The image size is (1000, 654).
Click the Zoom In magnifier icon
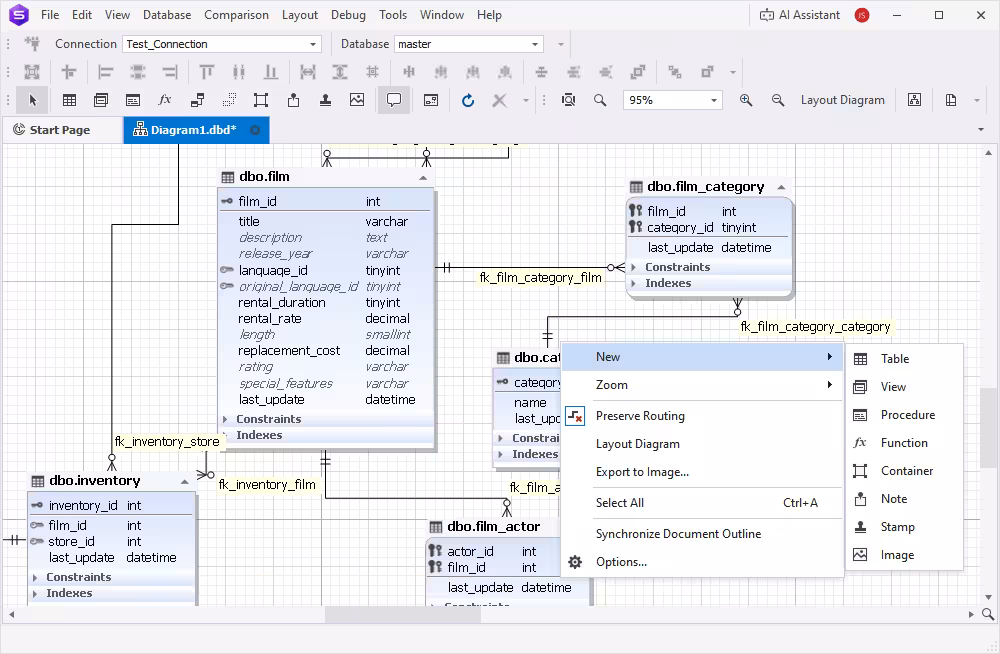click(x=746, y=100)
